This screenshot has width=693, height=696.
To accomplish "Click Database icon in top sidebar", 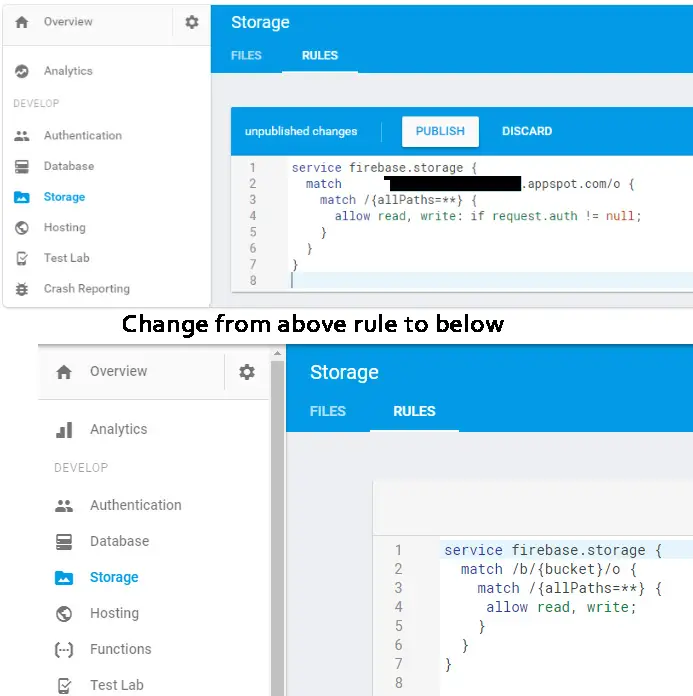I will (22, 166).
